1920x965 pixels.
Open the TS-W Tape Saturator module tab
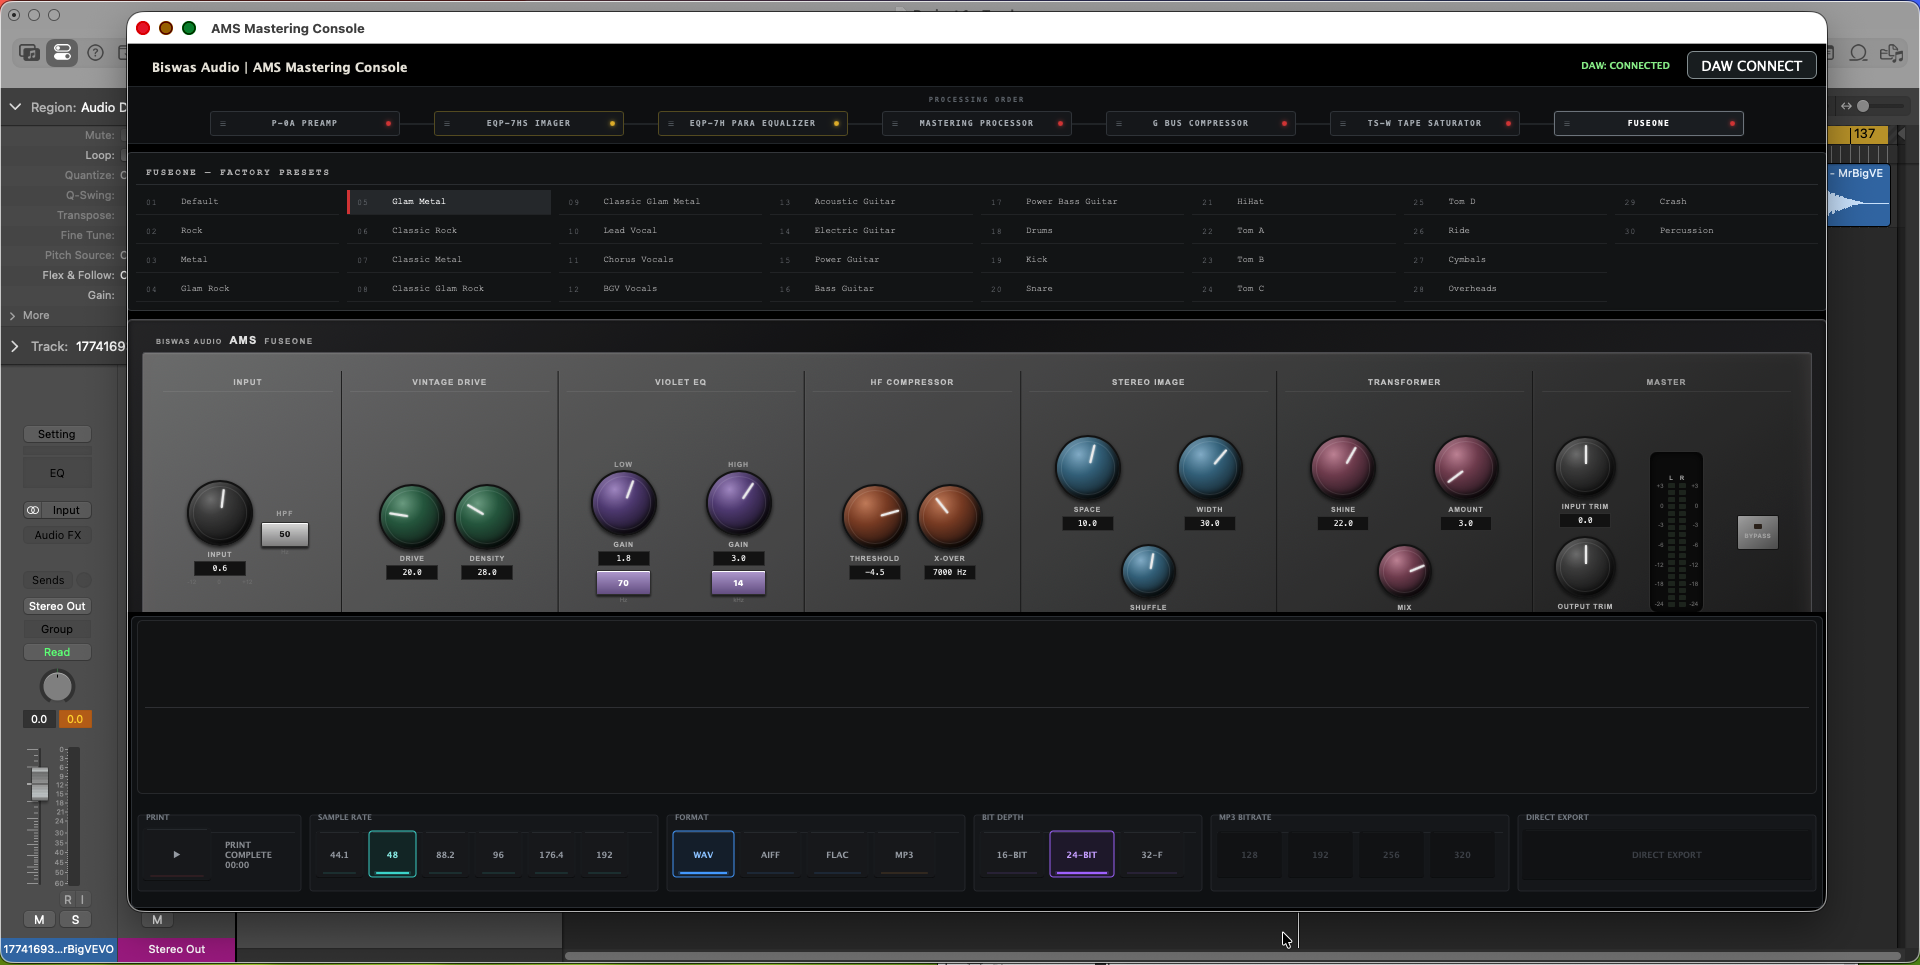[1424, 124]
